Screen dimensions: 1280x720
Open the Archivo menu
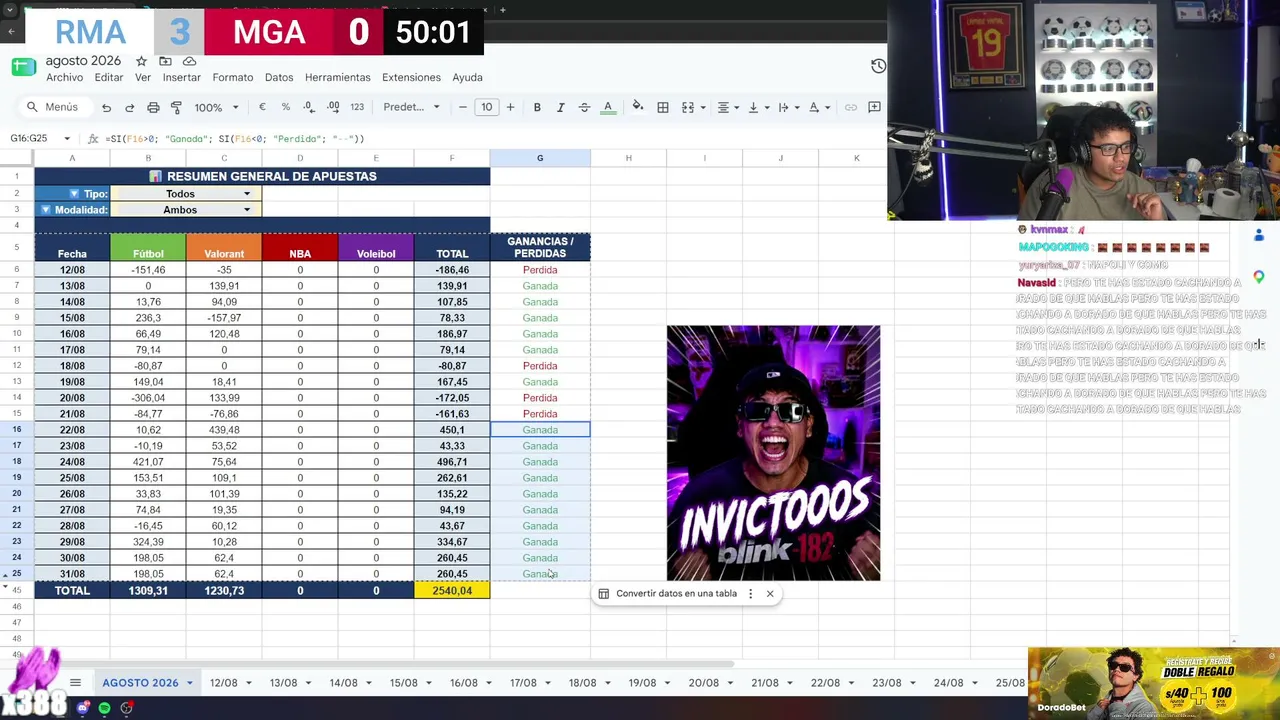(x=65, y=78)
